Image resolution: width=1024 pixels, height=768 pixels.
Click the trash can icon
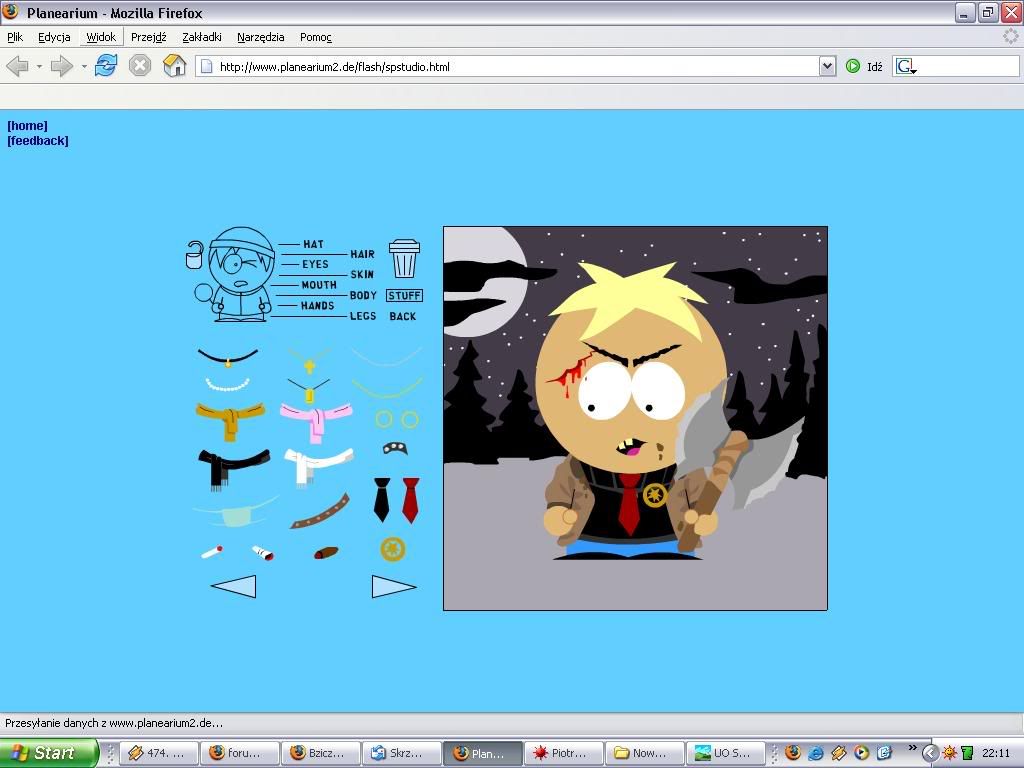[404, 259]
